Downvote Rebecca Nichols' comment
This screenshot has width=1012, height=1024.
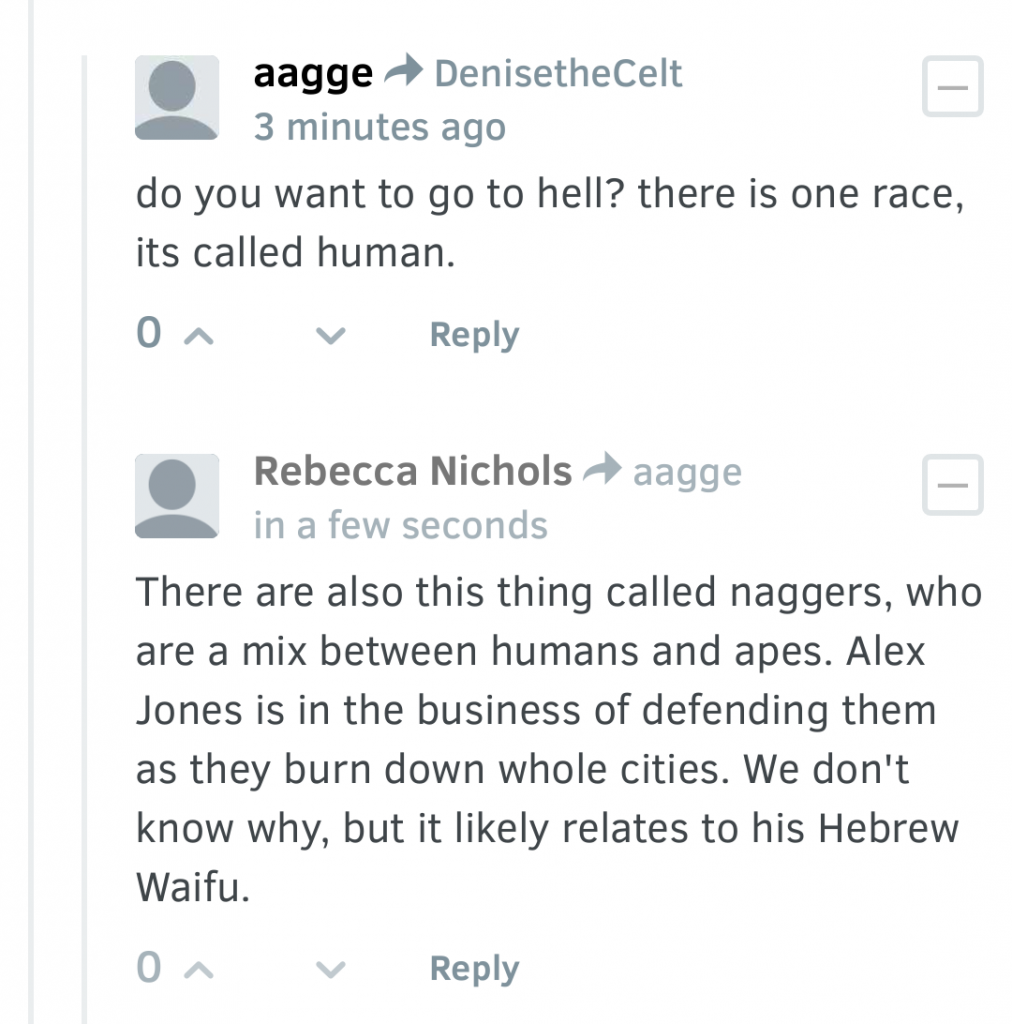[x=330, y=970]
